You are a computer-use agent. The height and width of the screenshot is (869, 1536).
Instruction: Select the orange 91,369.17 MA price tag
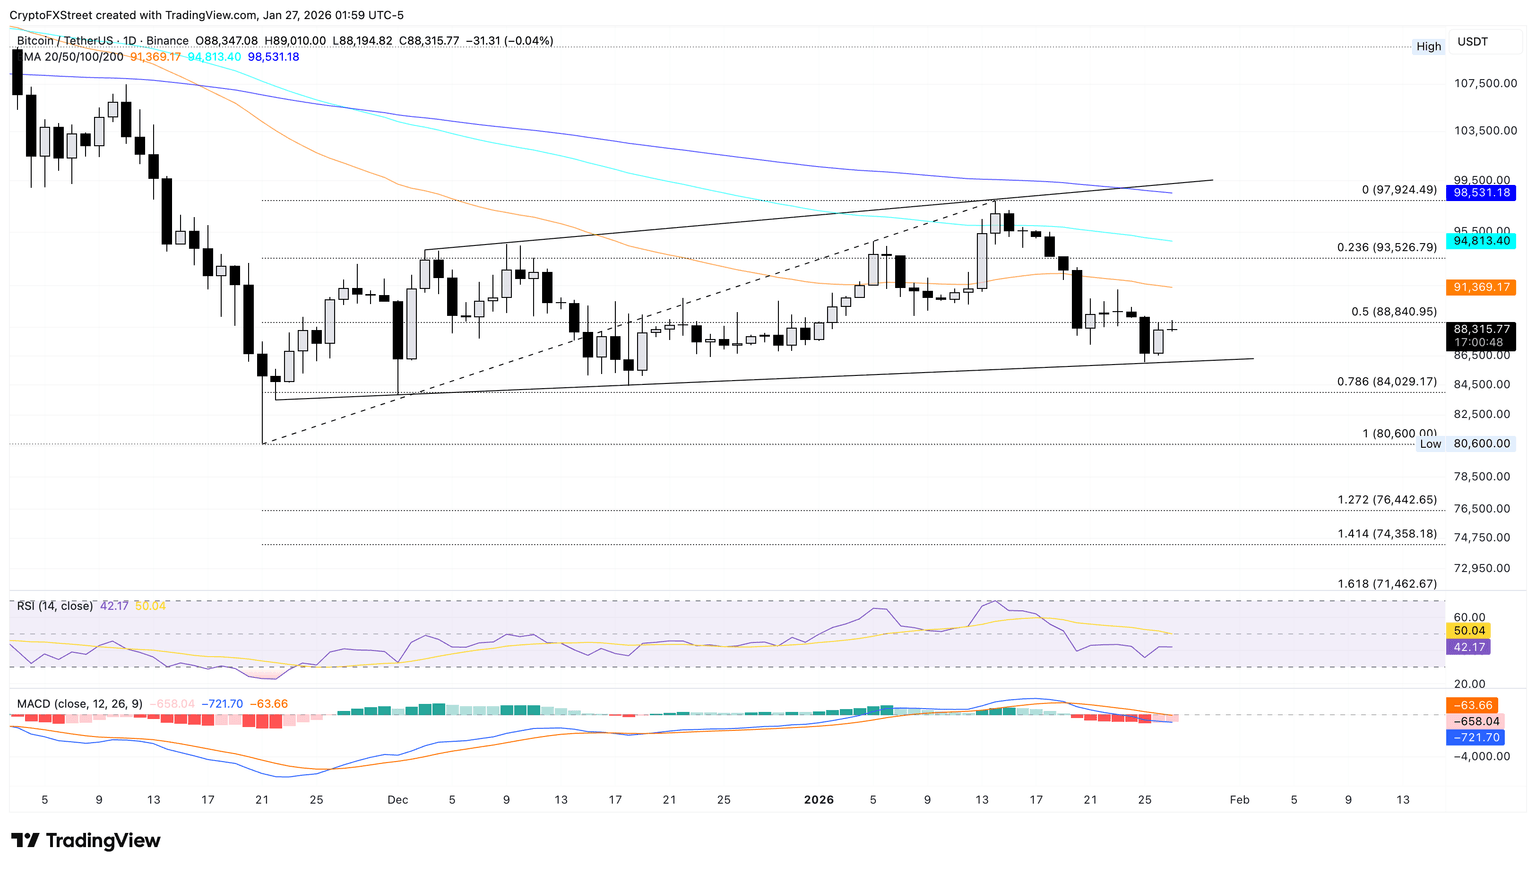[1482, 287]
